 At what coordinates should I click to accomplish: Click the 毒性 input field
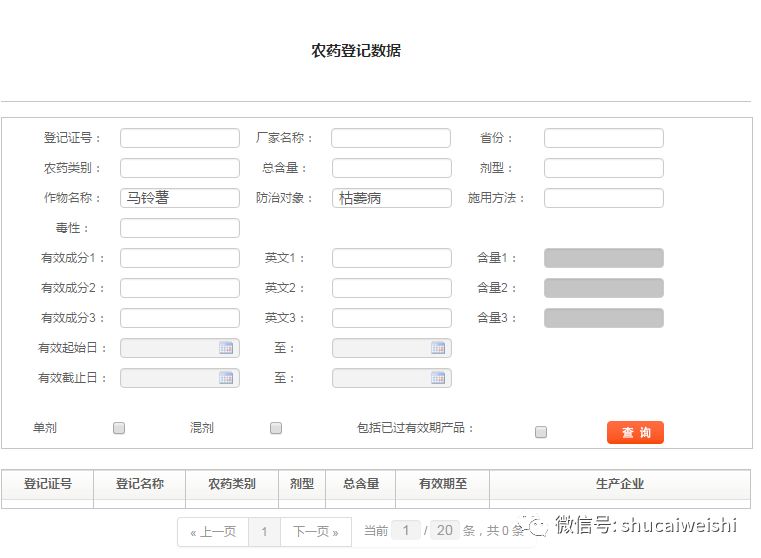coord(180,228)
